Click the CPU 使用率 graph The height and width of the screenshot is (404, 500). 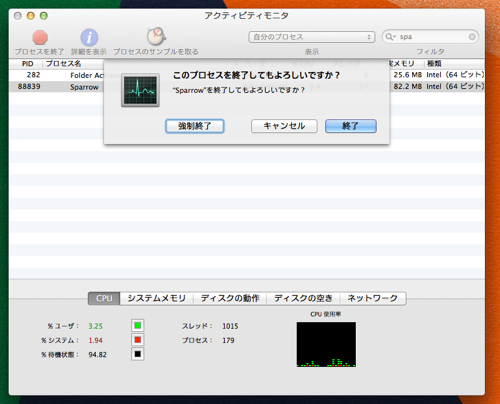click(326, 344)
